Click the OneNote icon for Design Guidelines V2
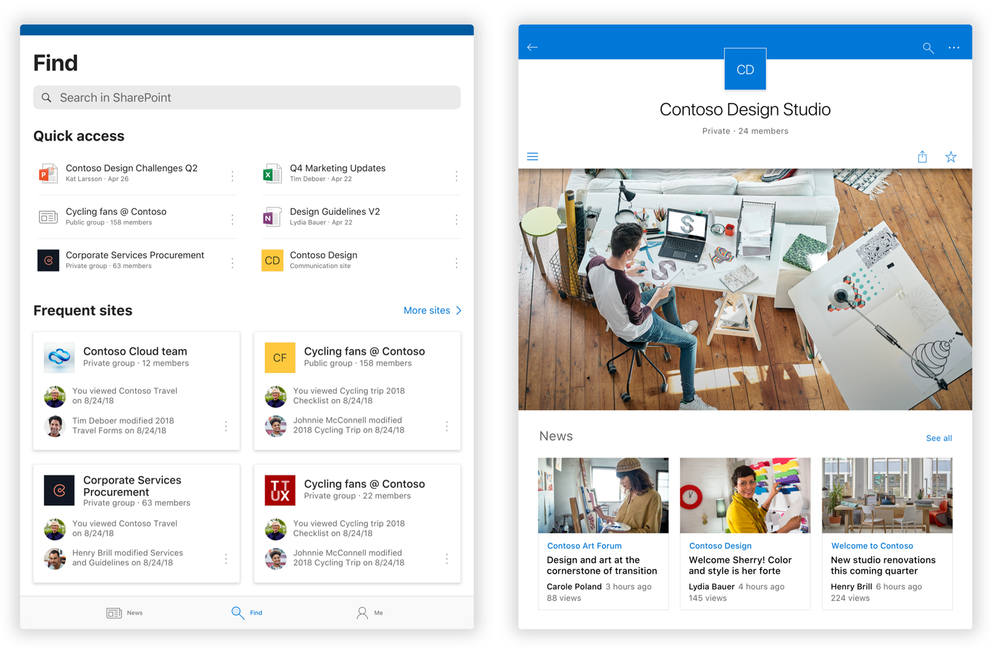The height and width of the screenshot is (656, 999). point(272,217)
